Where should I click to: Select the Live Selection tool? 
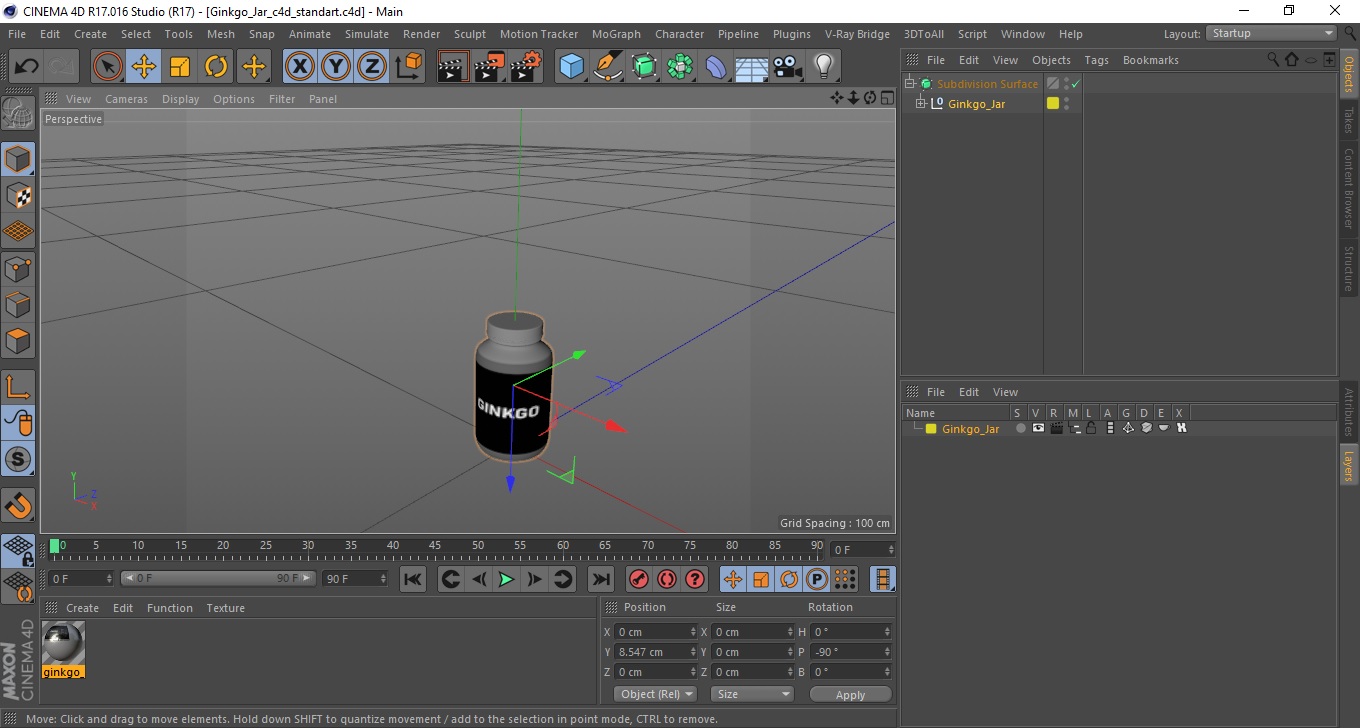(108, 67)
